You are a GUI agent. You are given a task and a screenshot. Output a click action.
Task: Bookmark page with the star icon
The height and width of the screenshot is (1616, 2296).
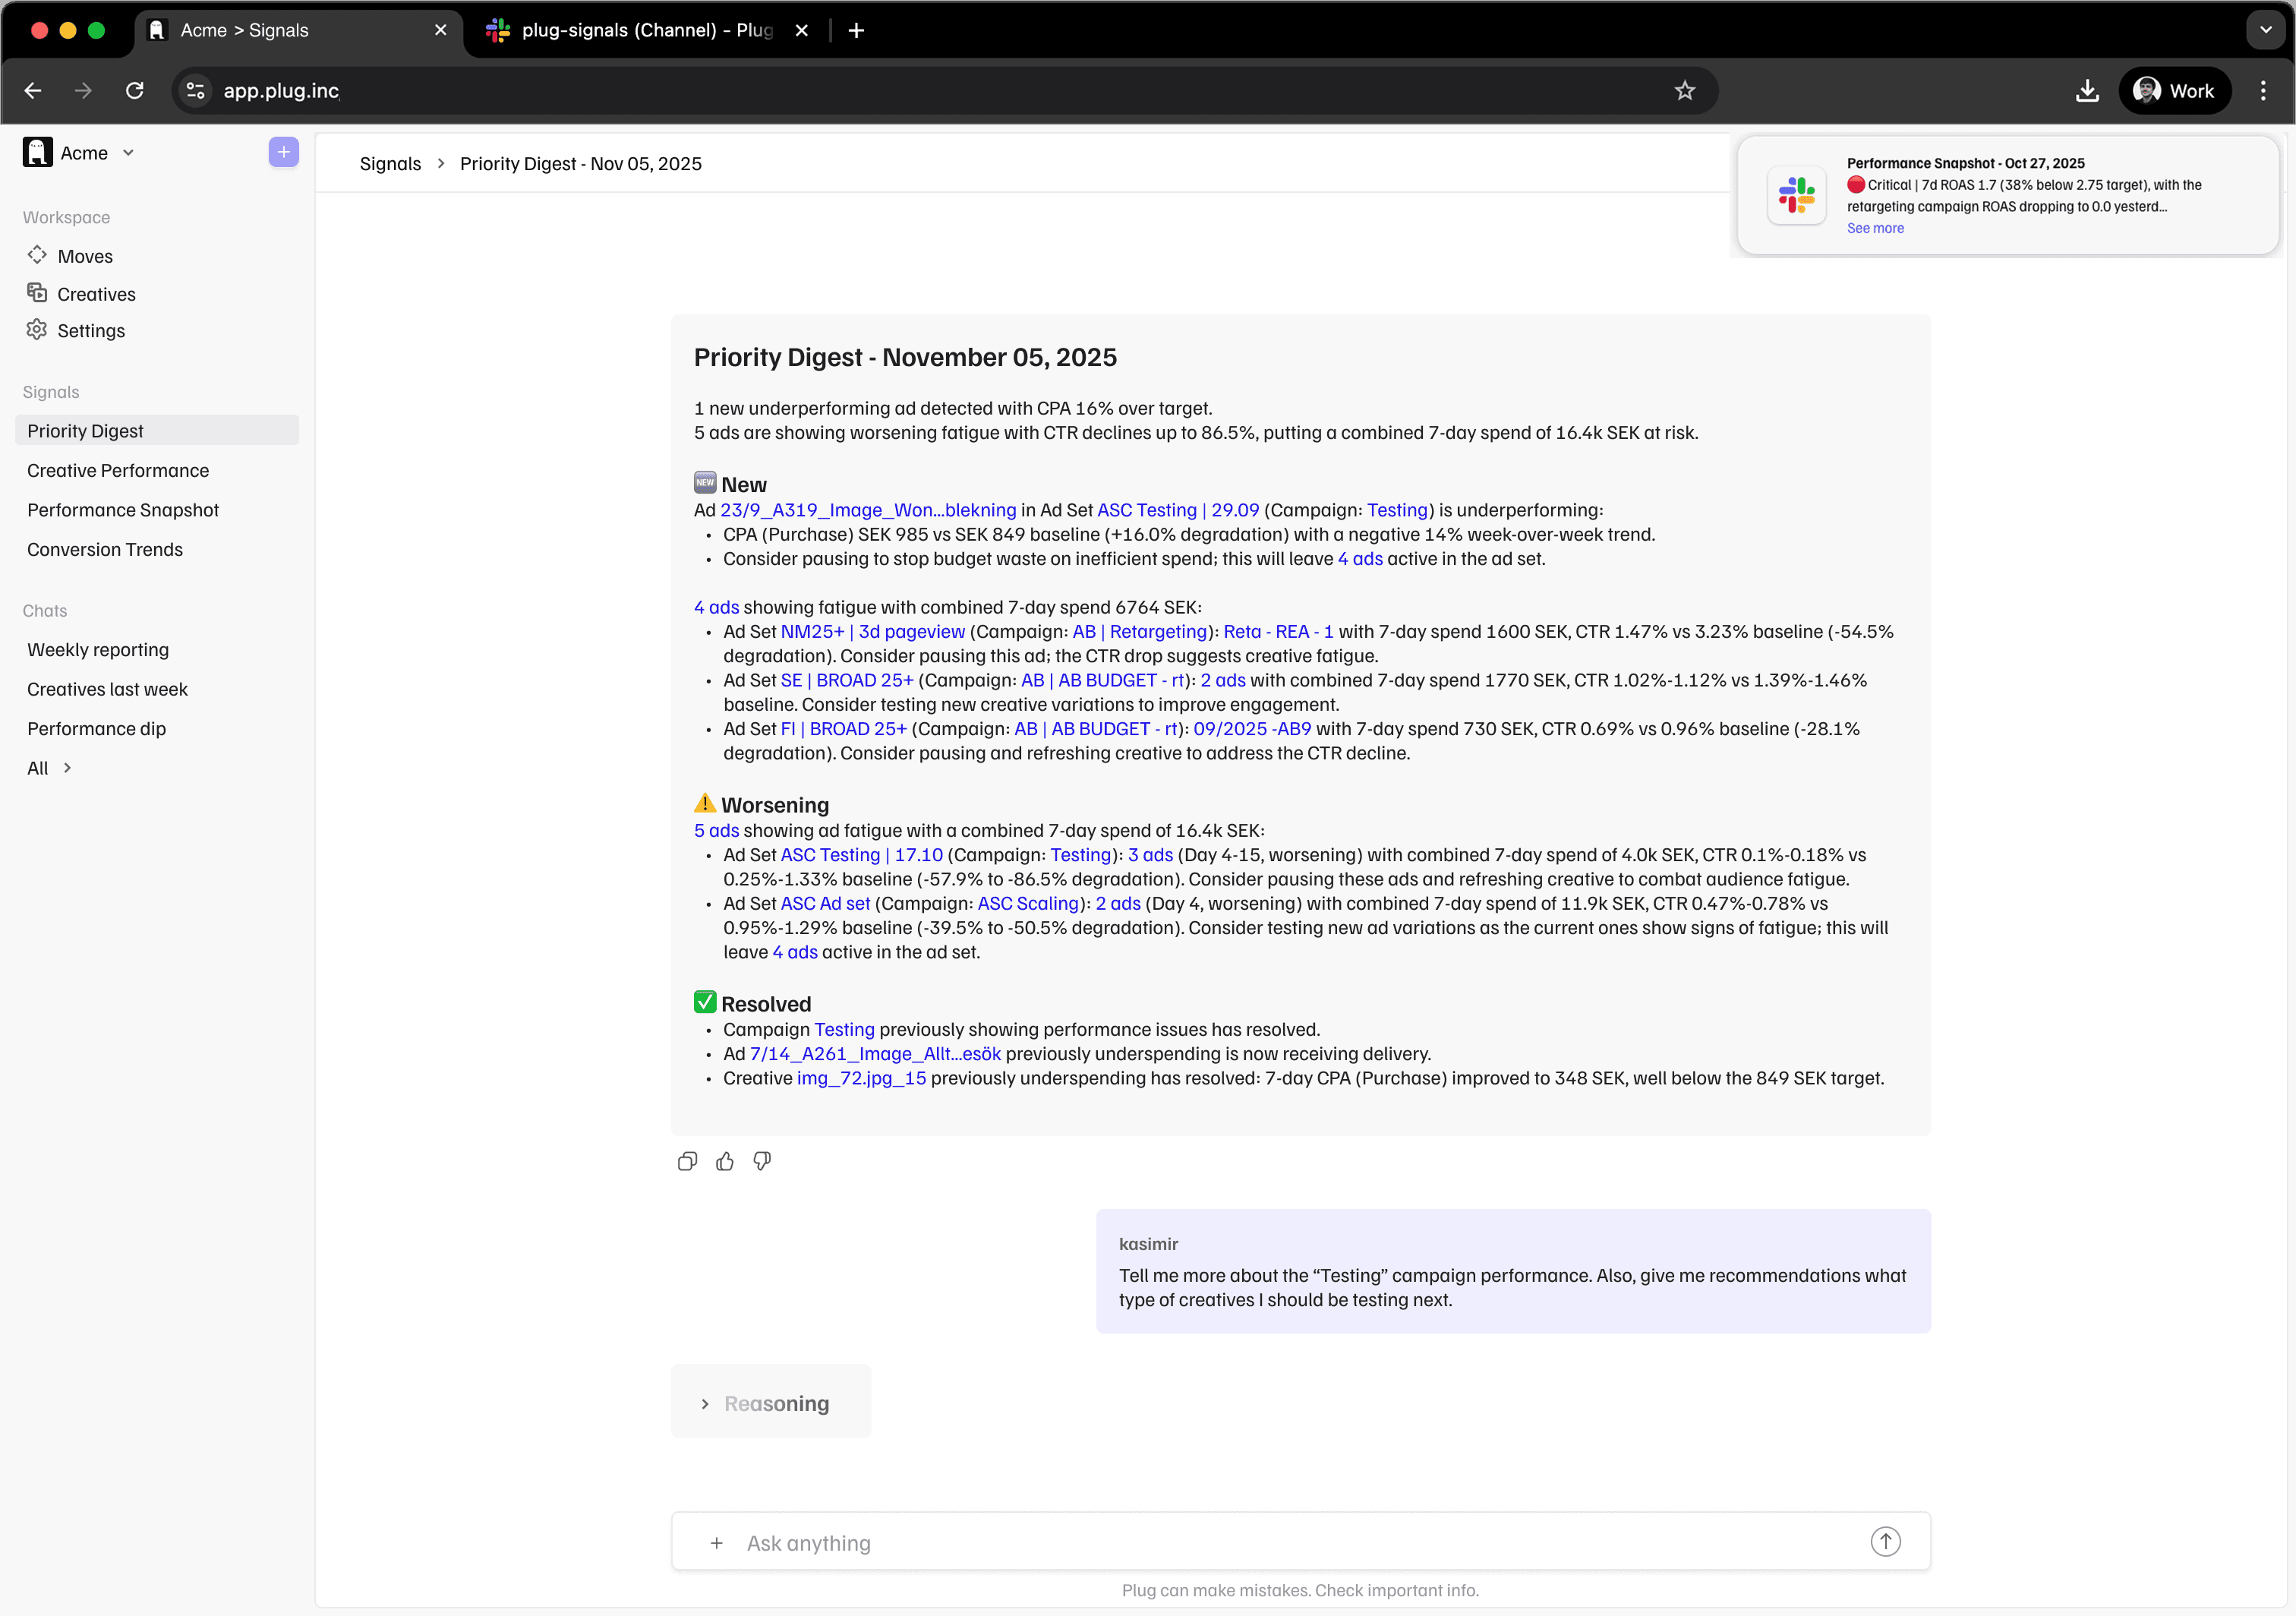coord(1684,91)
